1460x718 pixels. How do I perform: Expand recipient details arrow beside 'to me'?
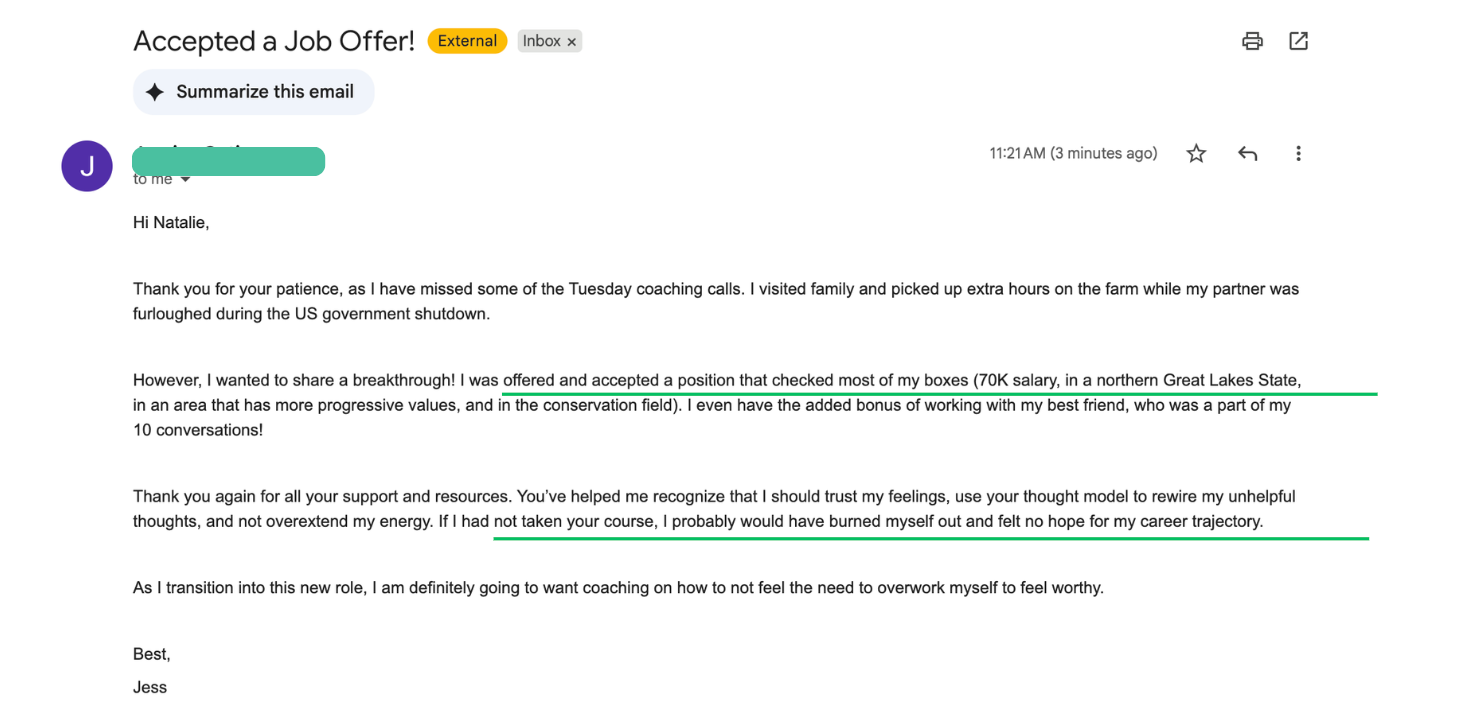(185, 180)
